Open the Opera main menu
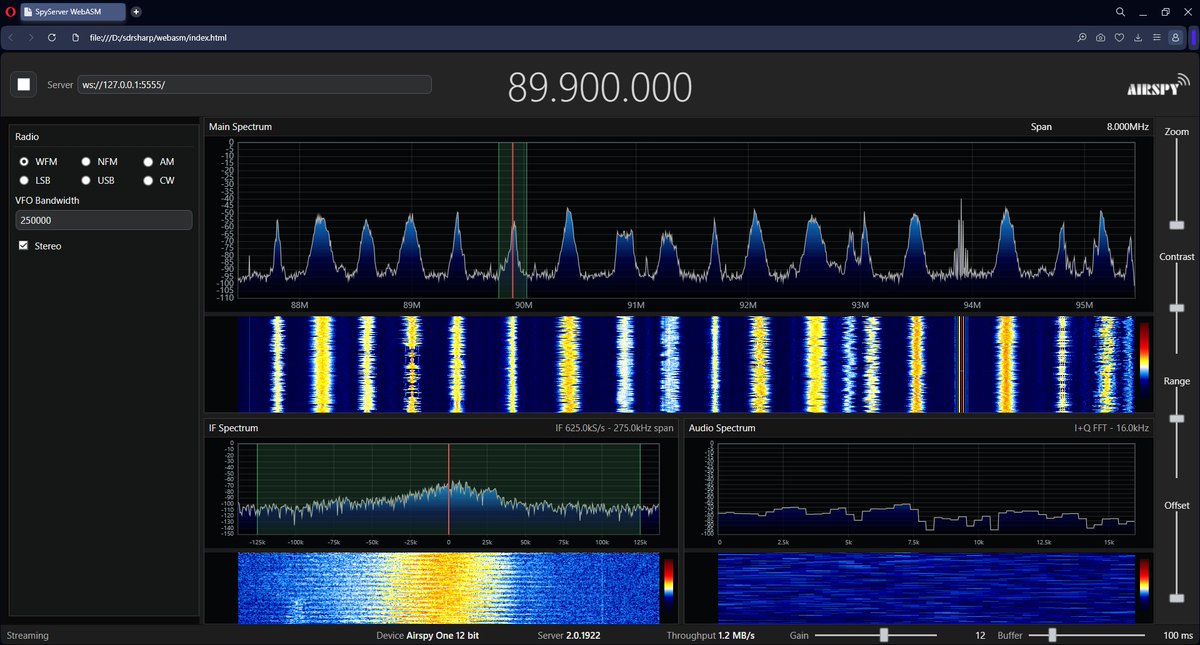 11,11
